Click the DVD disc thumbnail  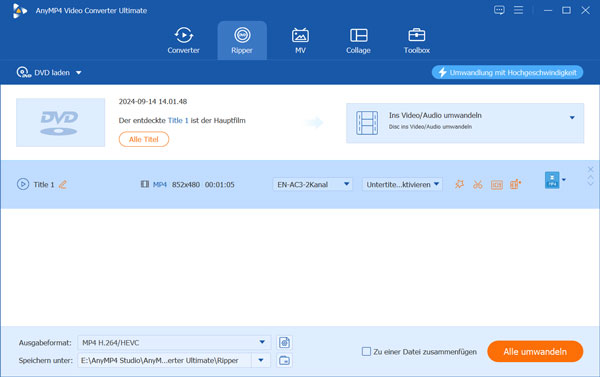coord(60,122)
